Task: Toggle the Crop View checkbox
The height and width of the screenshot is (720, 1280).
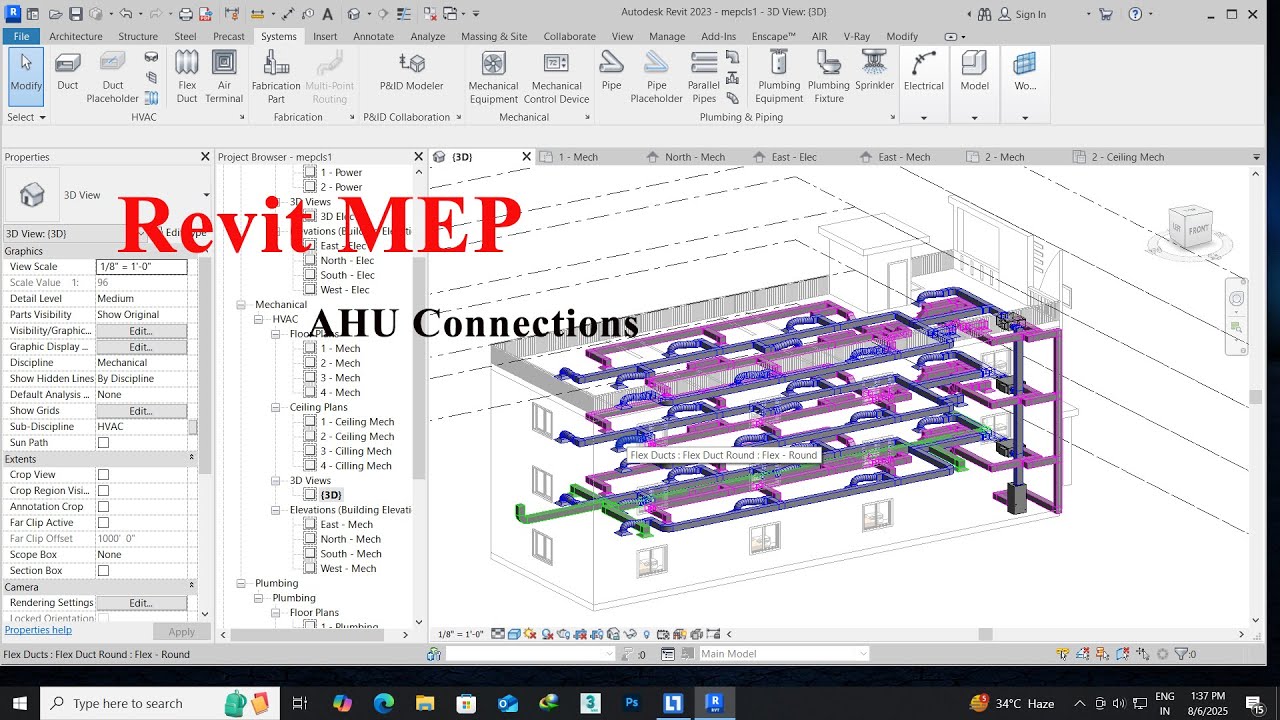Action: [x=103, y=475]
